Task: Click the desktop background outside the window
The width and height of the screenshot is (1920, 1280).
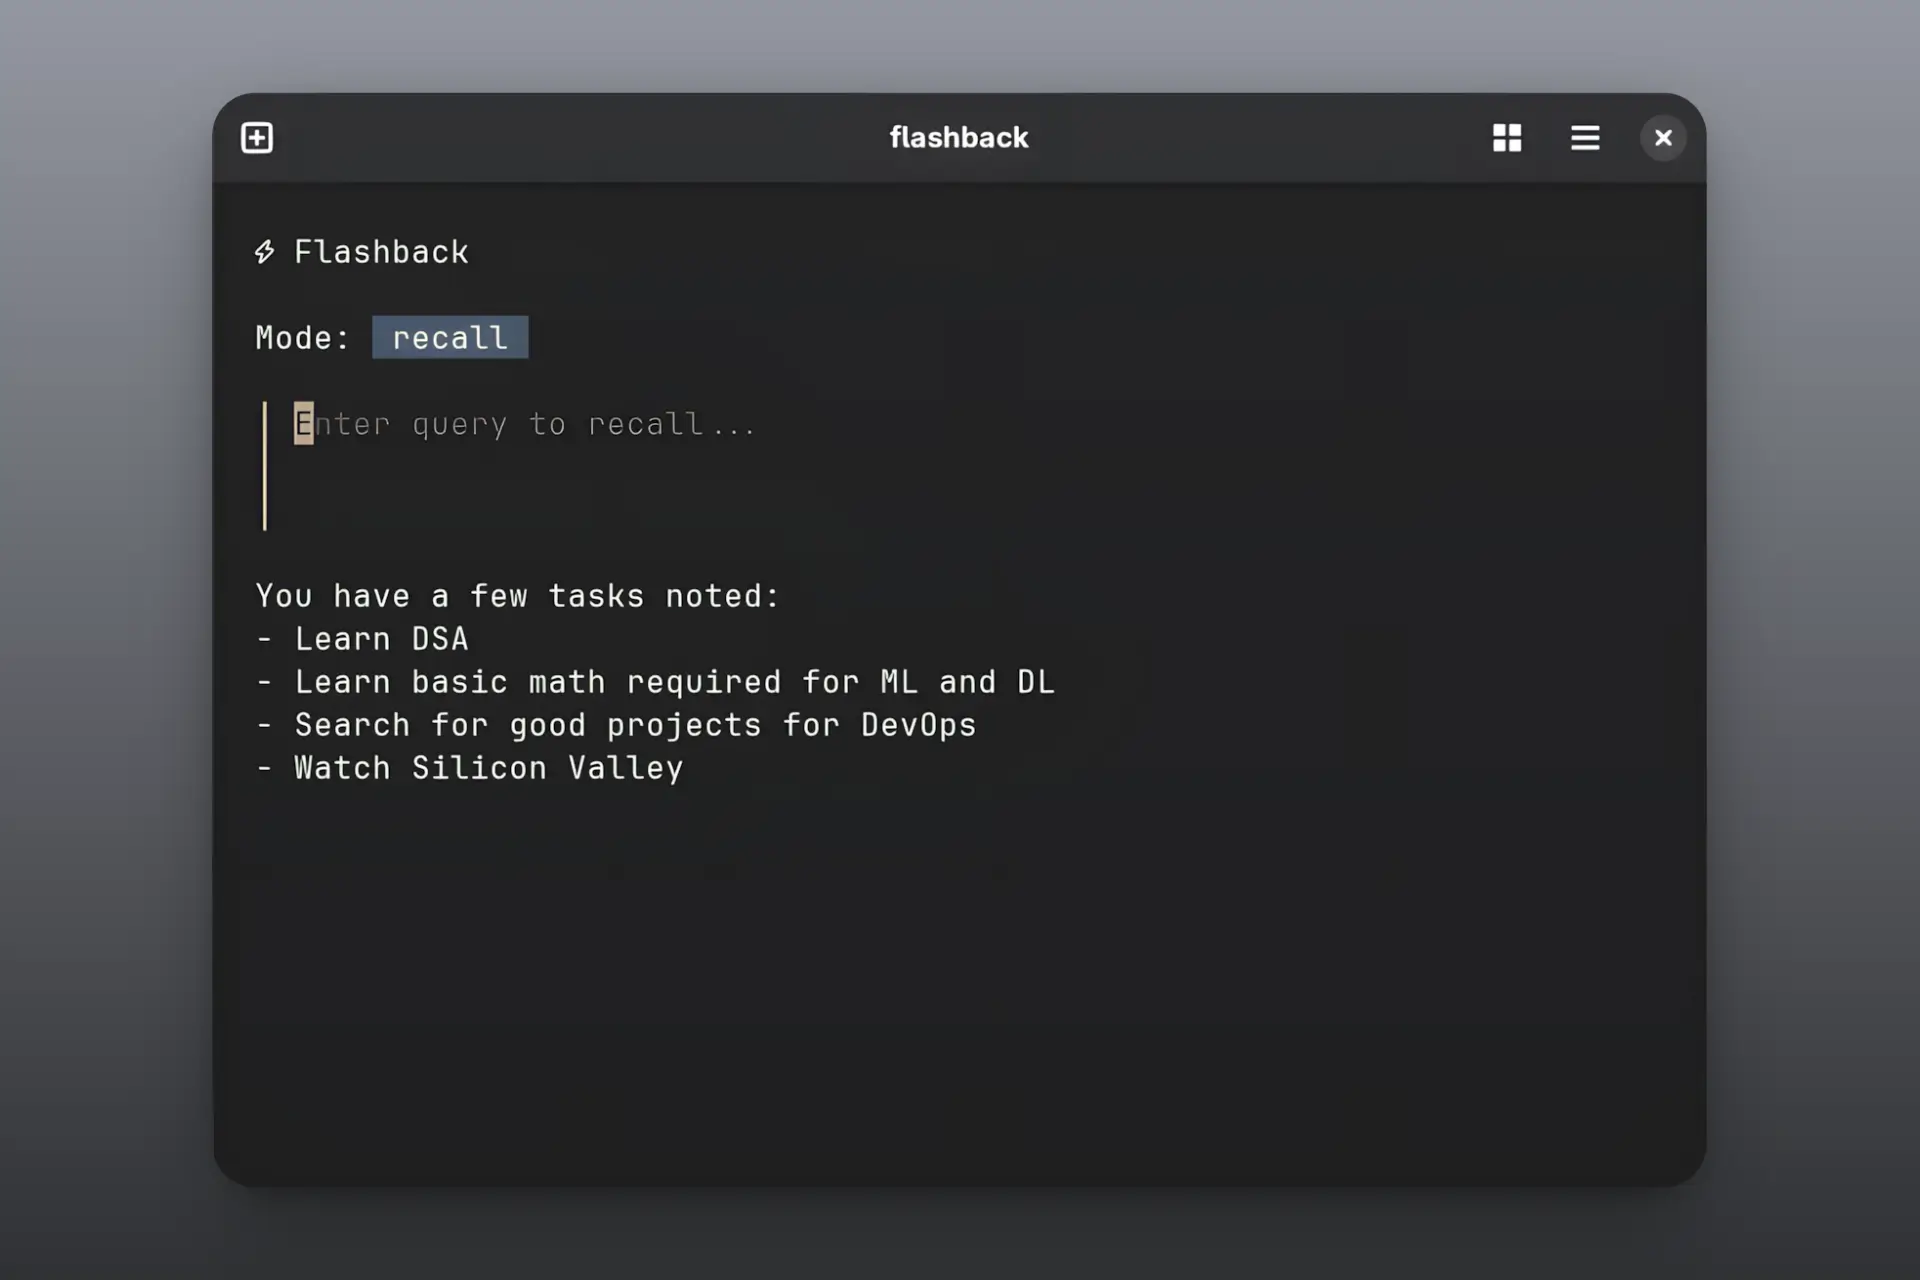Action: click(100, 640)
